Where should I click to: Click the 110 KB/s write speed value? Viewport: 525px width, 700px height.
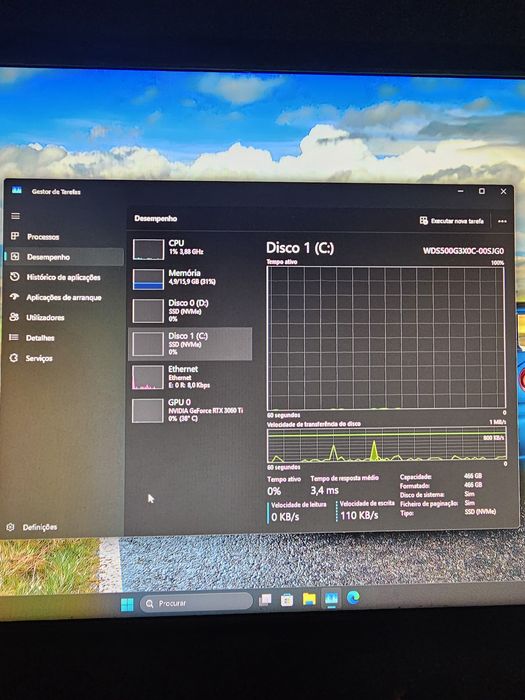(359, 515)
